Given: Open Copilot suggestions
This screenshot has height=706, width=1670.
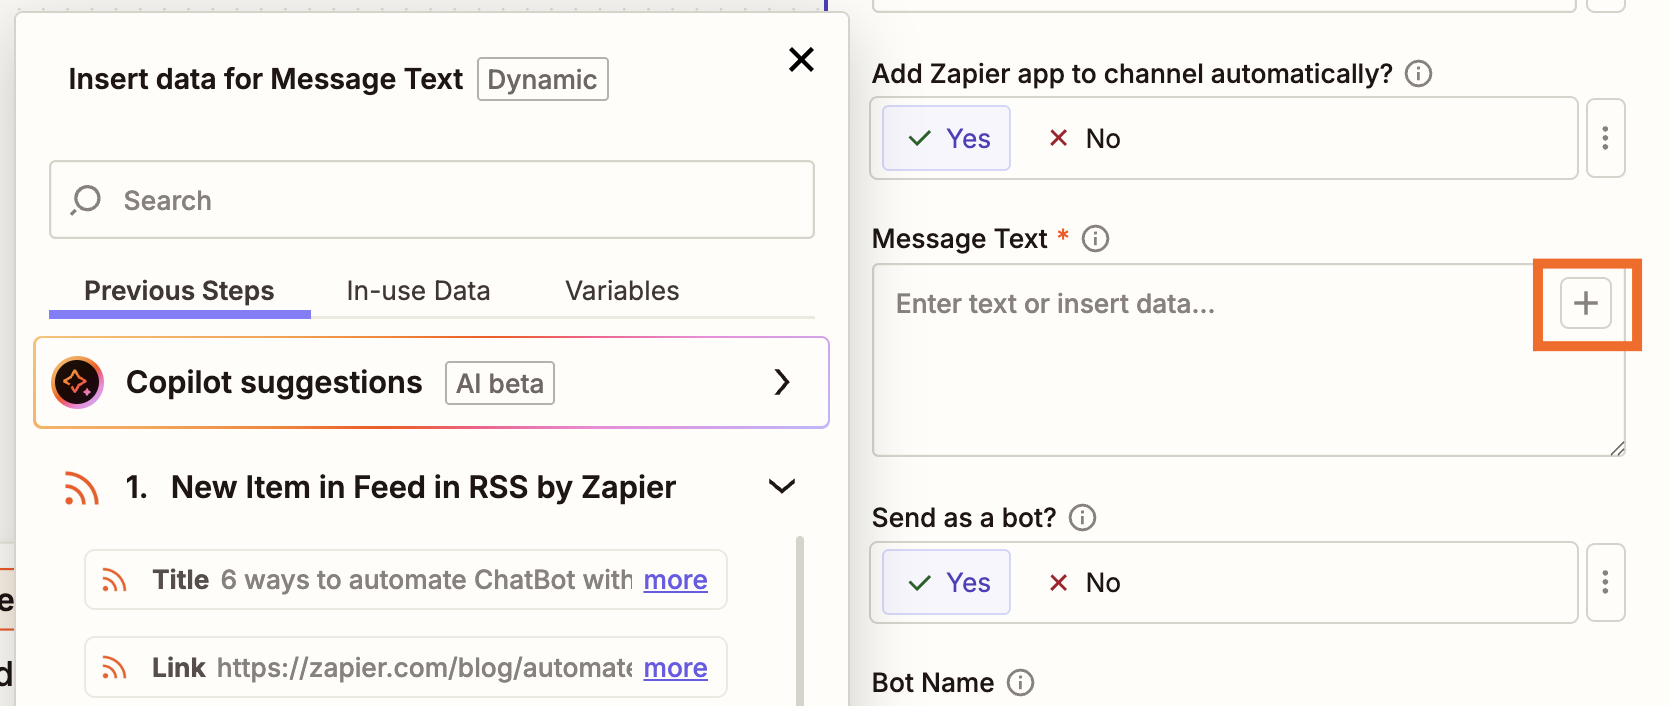Looking at the screenshot, I should (432, 382).
